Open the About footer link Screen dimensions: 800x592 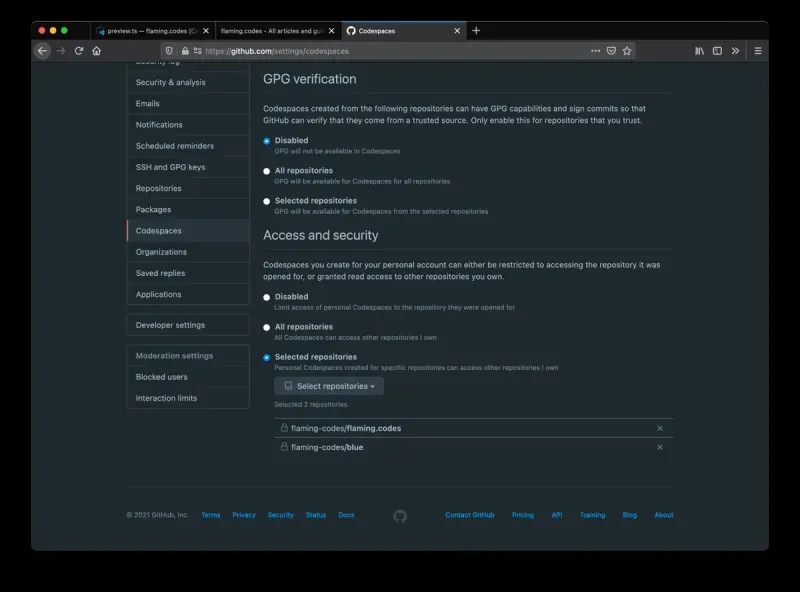[x=664, y=515]
